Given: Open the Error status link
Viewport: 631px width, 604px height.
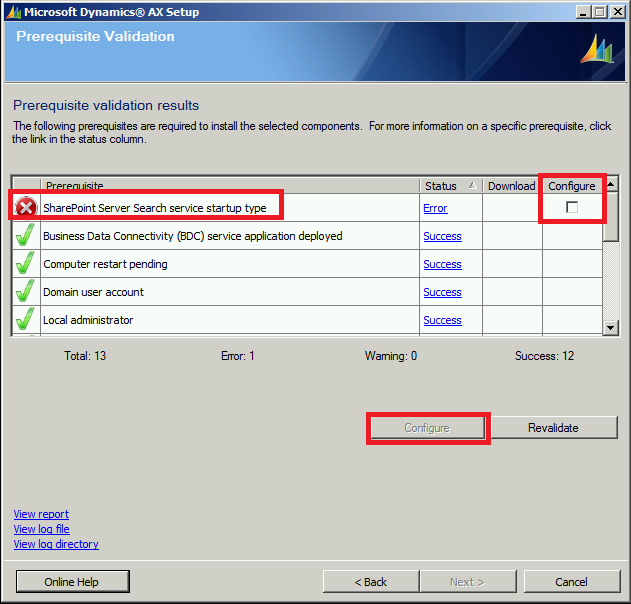Looking at the screenshot, I should (435, 208).
